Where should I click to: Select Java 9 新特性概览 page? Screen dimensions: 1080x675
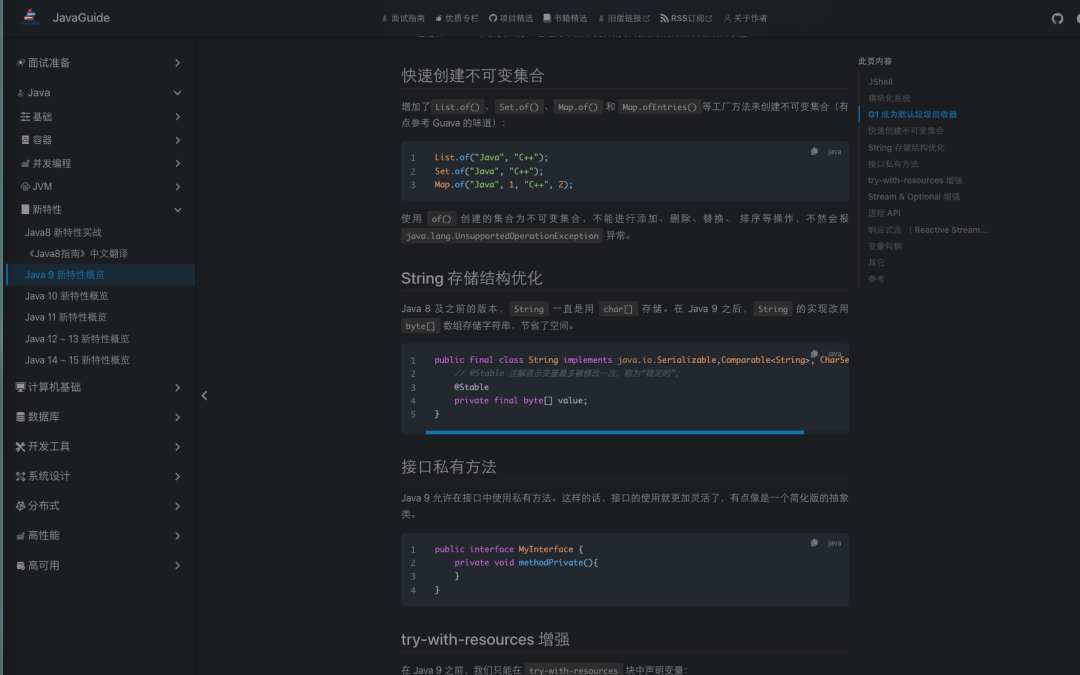100,275
